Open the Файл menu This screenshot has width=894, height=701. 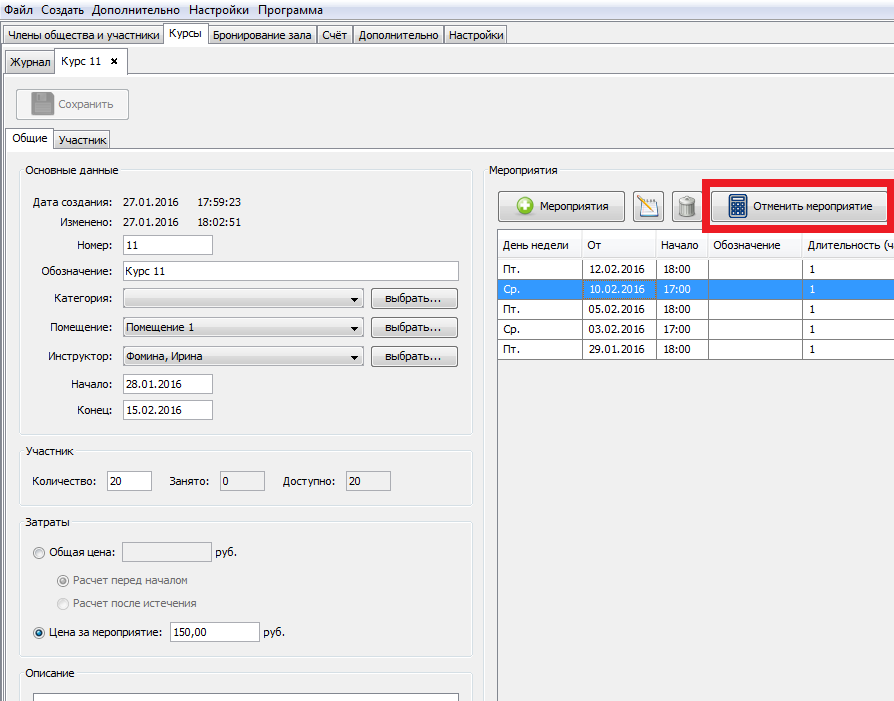tap(18, 10)
